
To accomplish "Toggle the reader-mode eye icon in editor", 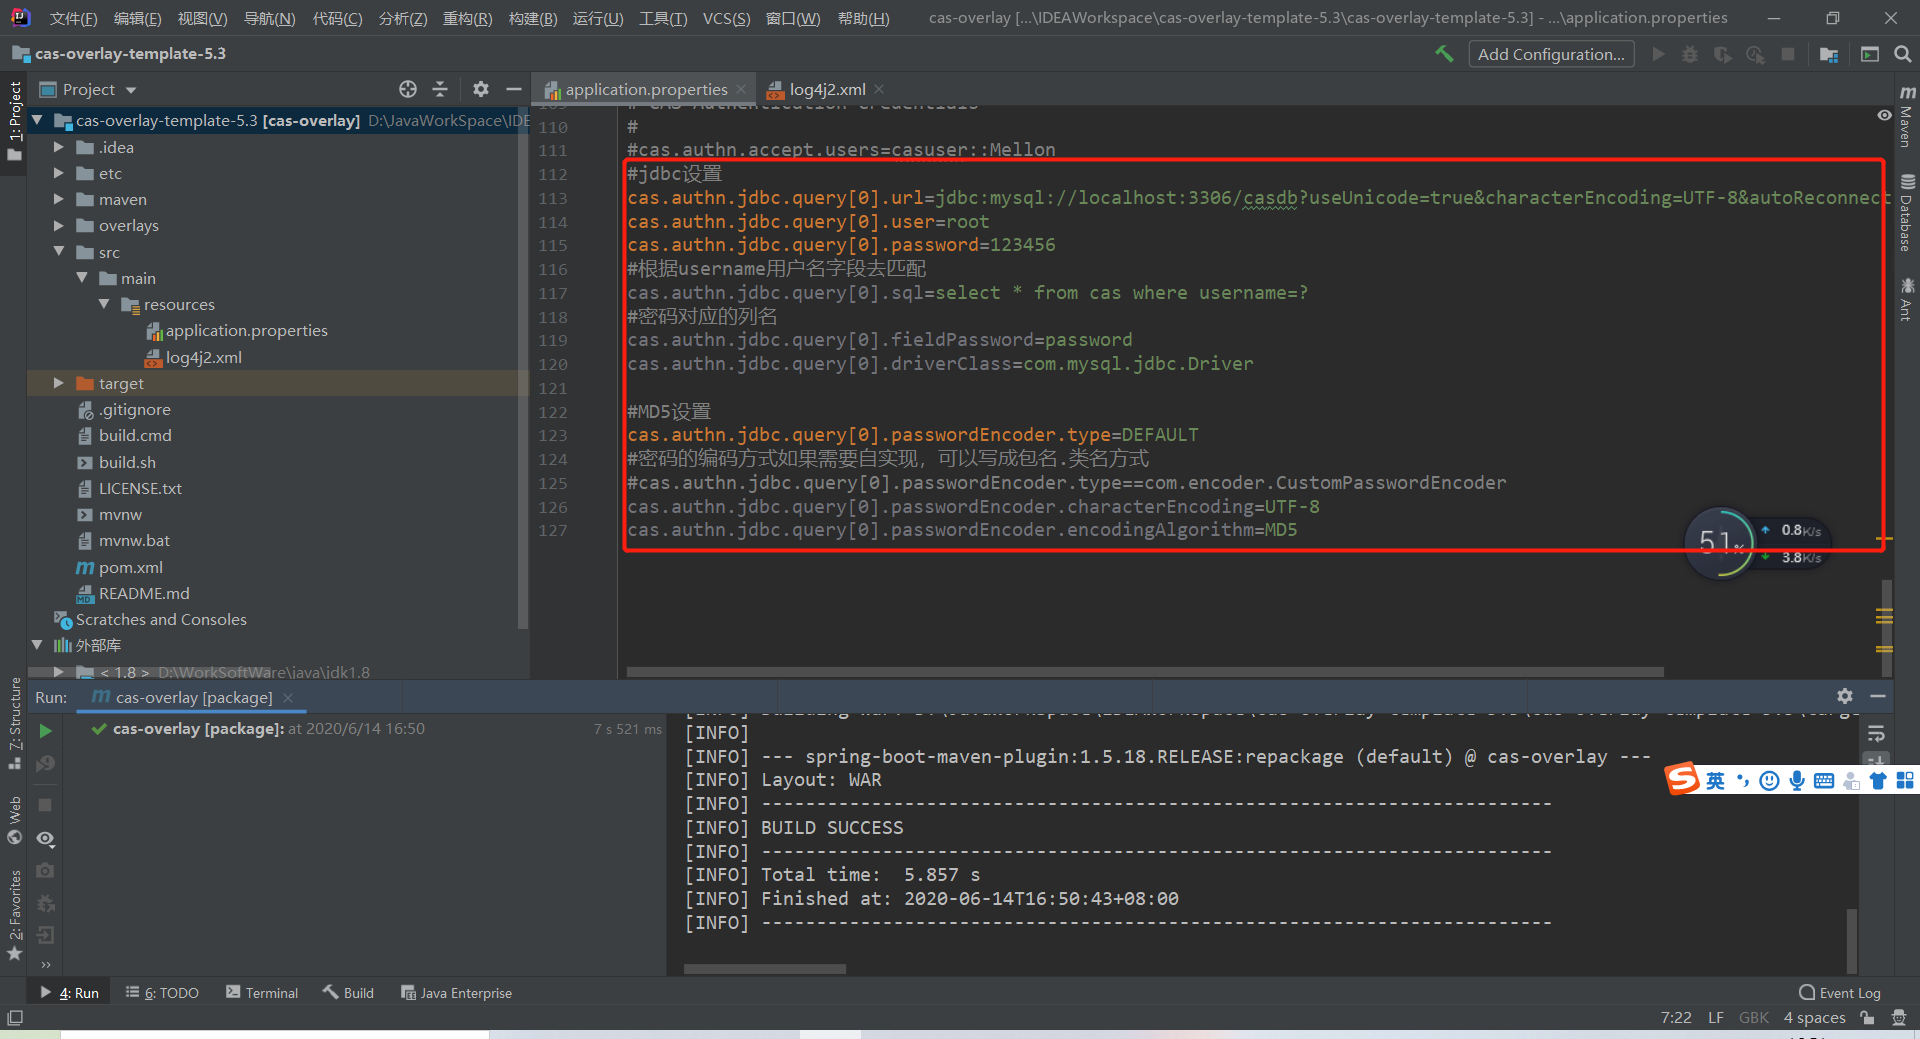I will coord(1884,116).
